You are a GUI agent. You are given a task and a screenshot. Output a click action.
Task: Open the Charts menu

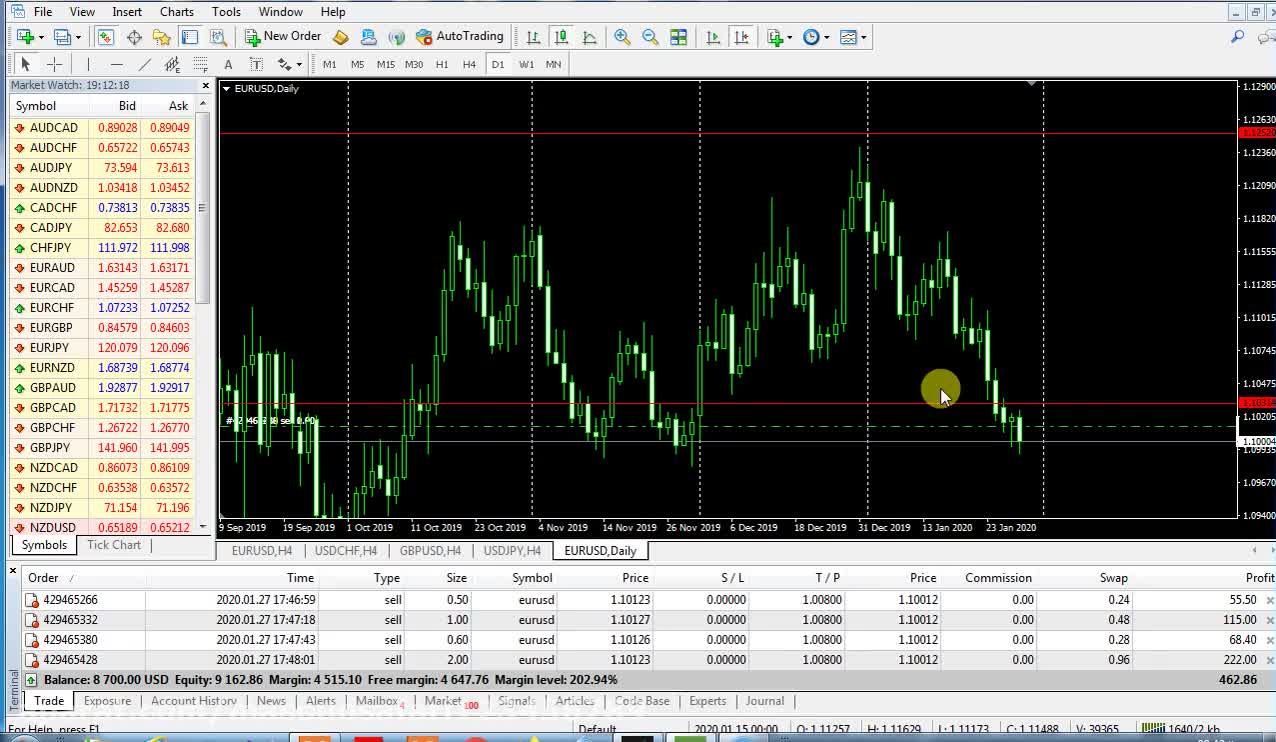click(x=177, y=12)
